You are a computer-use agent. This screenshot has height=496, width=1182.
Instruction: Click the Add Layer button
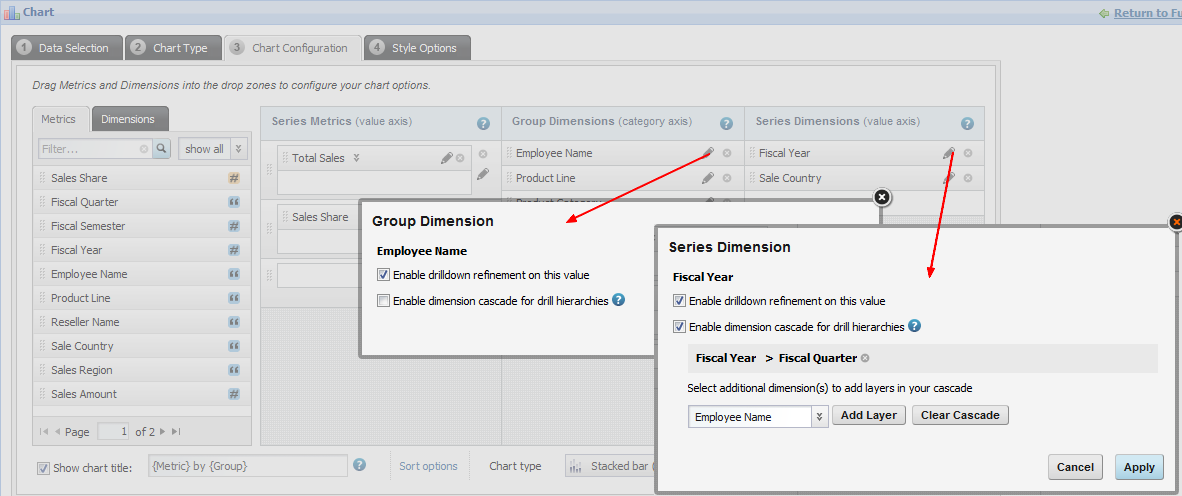click(869, 415)
